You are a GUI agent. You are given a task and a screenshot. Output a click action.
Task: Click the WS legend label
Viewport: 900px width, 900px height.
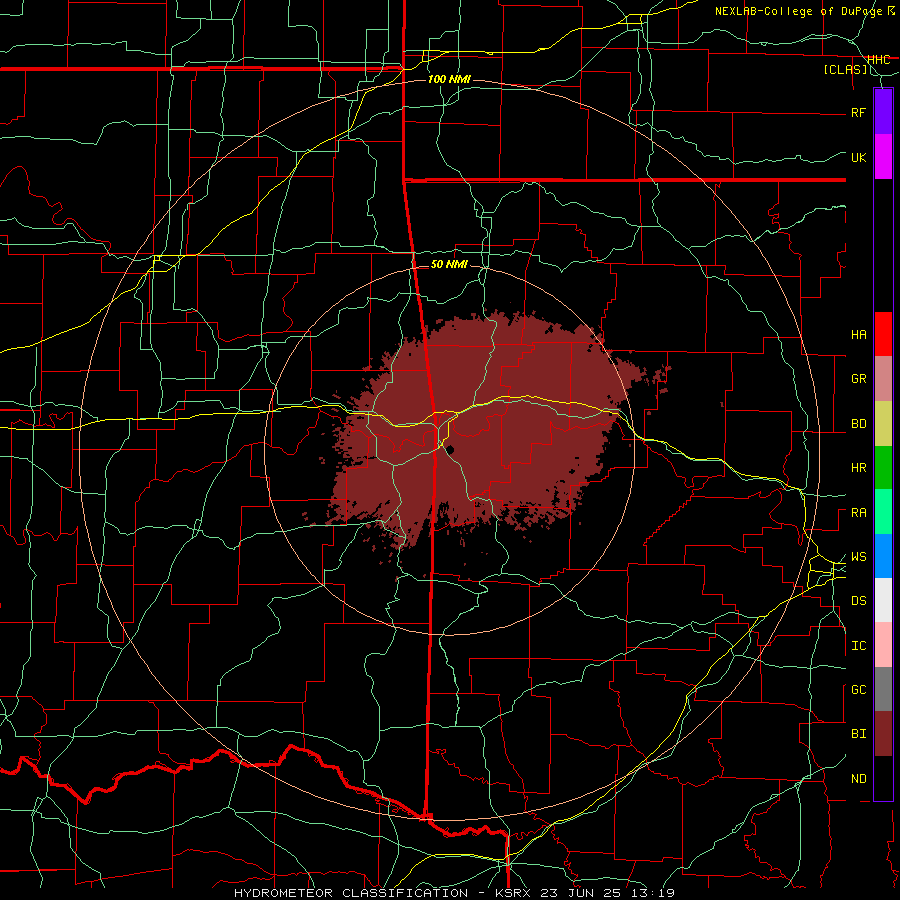click(858, 557)
